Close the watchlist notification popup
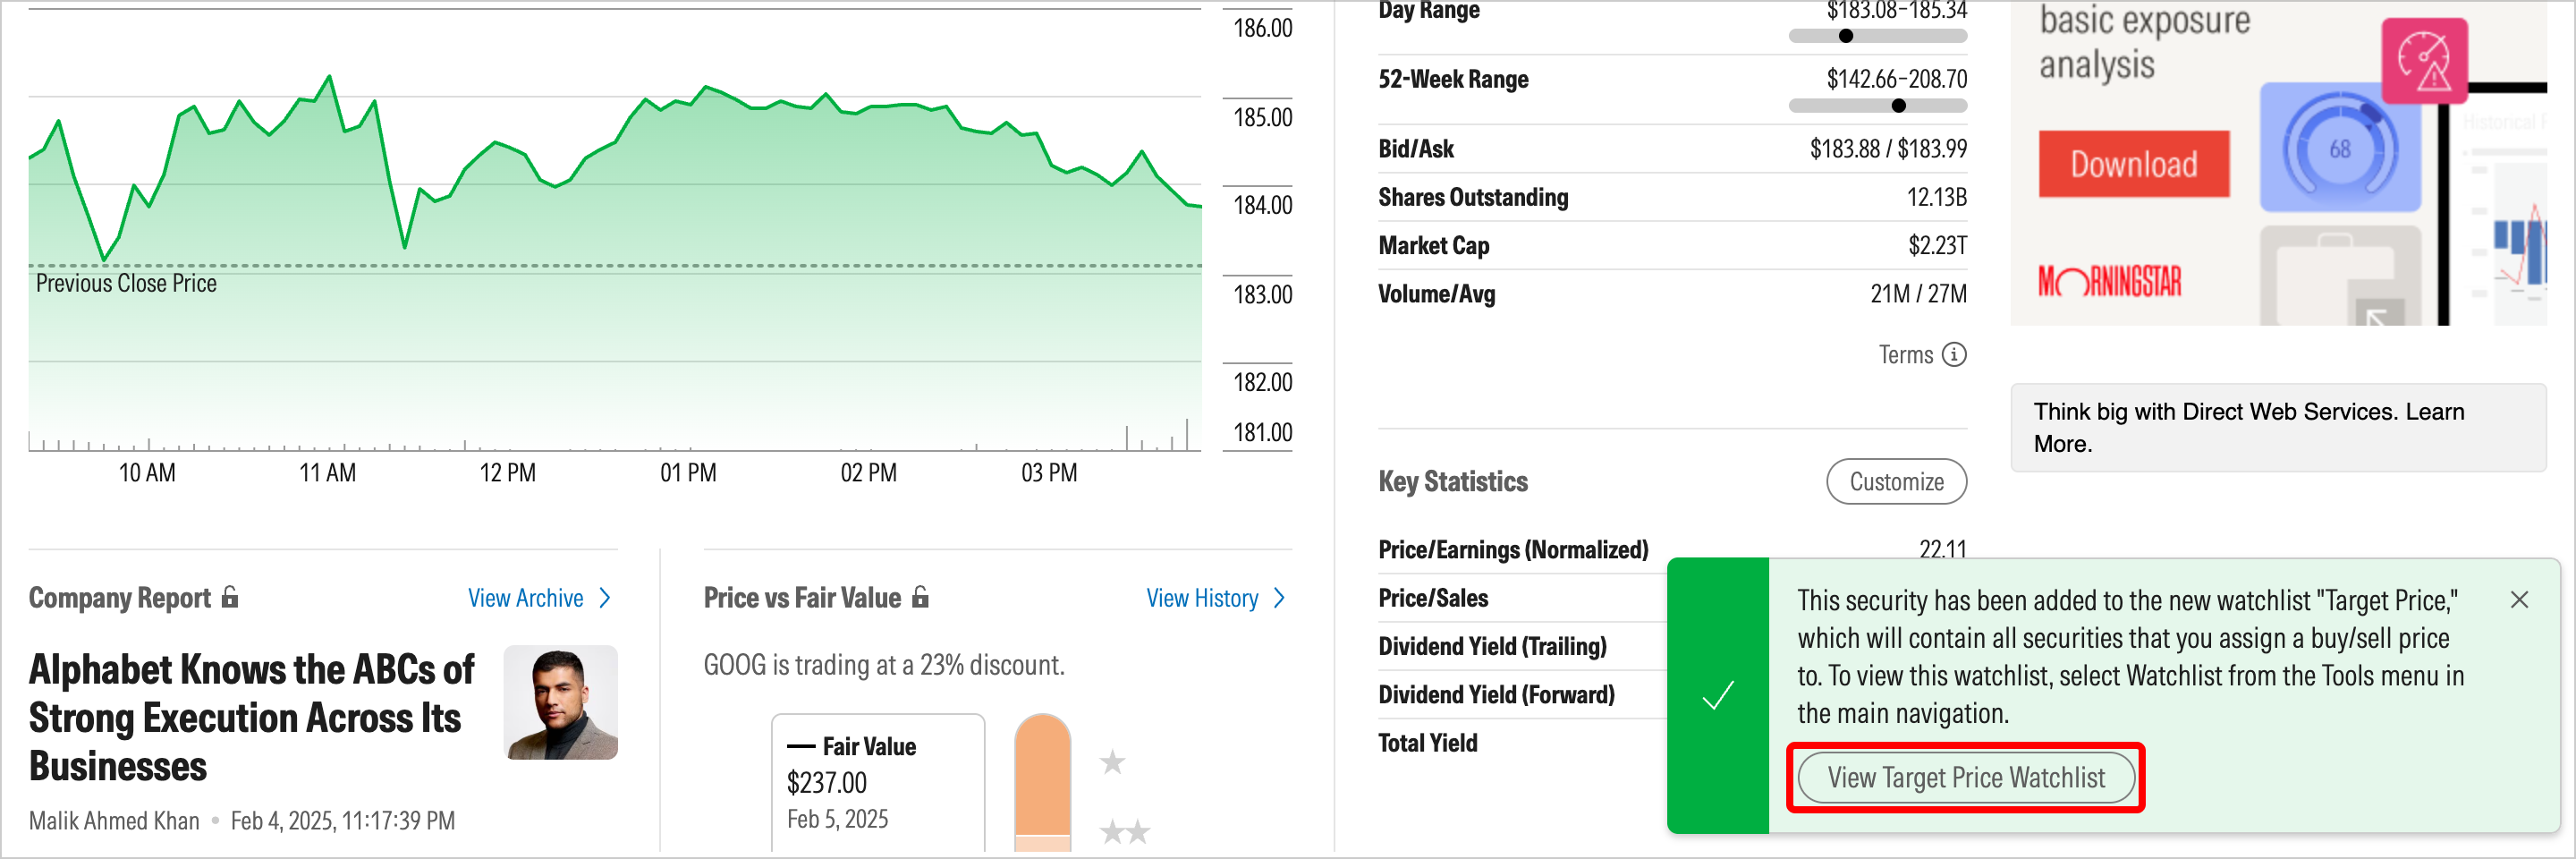The height and width of the screenshot is (859, 2576). (2519, 600)
